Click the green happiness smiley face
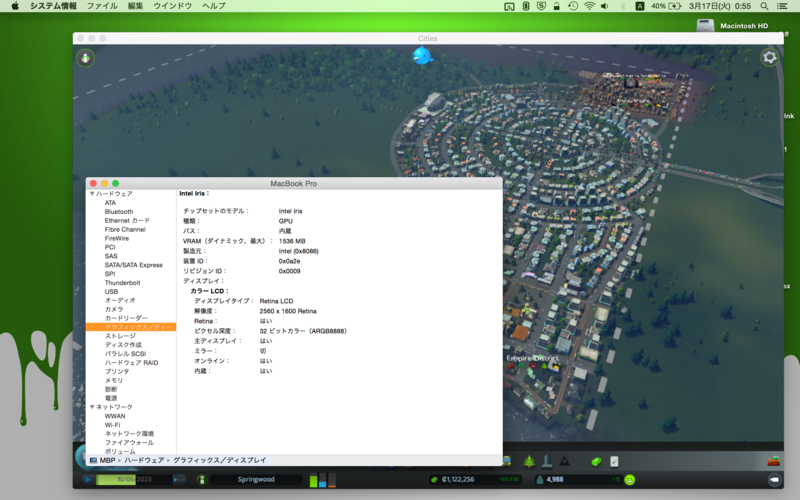Image resolution: width=800 pixels, height=500 pixels. (x=630, y=480)
